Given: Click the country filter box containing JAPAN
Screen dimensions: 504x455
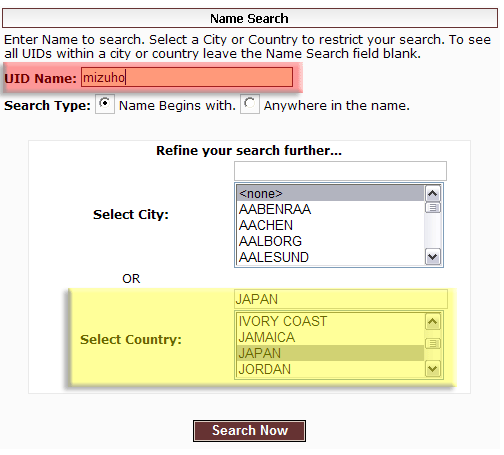Looking at the screenshot, I should [341, 299].
